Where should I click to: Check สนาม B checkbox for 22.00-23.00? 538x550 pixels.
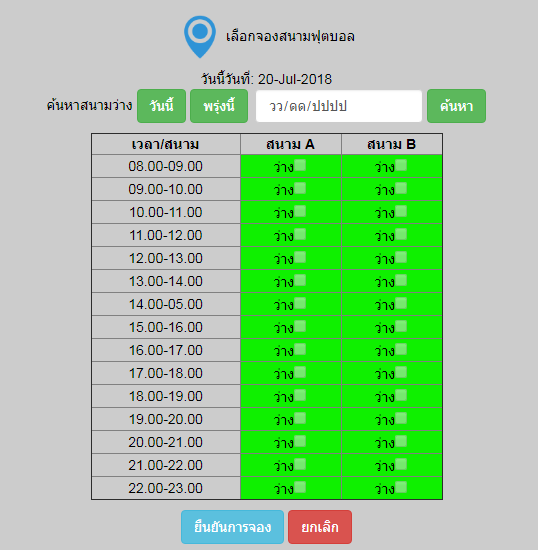point(401,487)
